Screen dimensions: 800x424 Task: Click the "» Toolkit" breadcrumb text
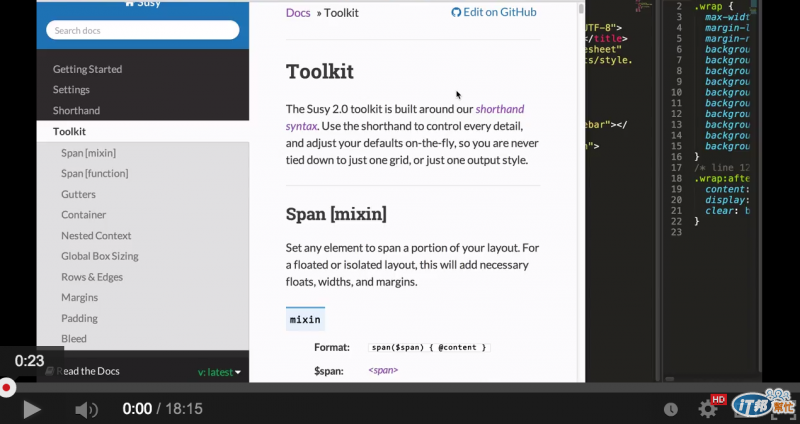coord(337,13)
